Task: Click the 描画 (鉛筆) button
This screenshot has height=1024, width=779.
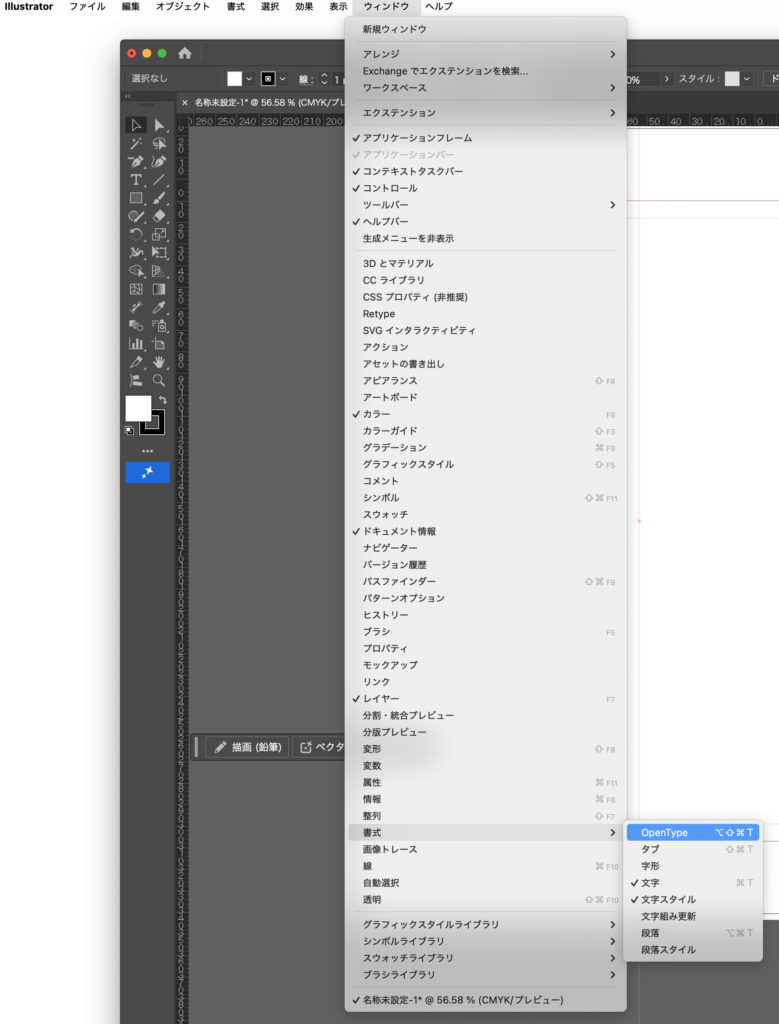Action: click(247, 747)
